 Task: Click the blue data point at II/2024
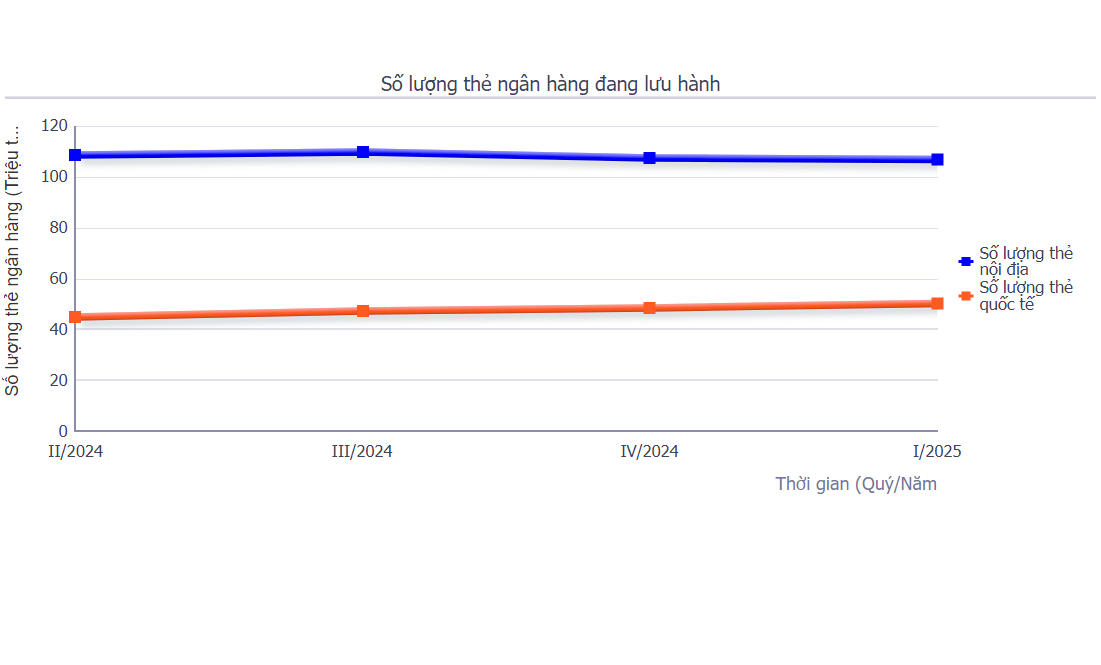75,155
